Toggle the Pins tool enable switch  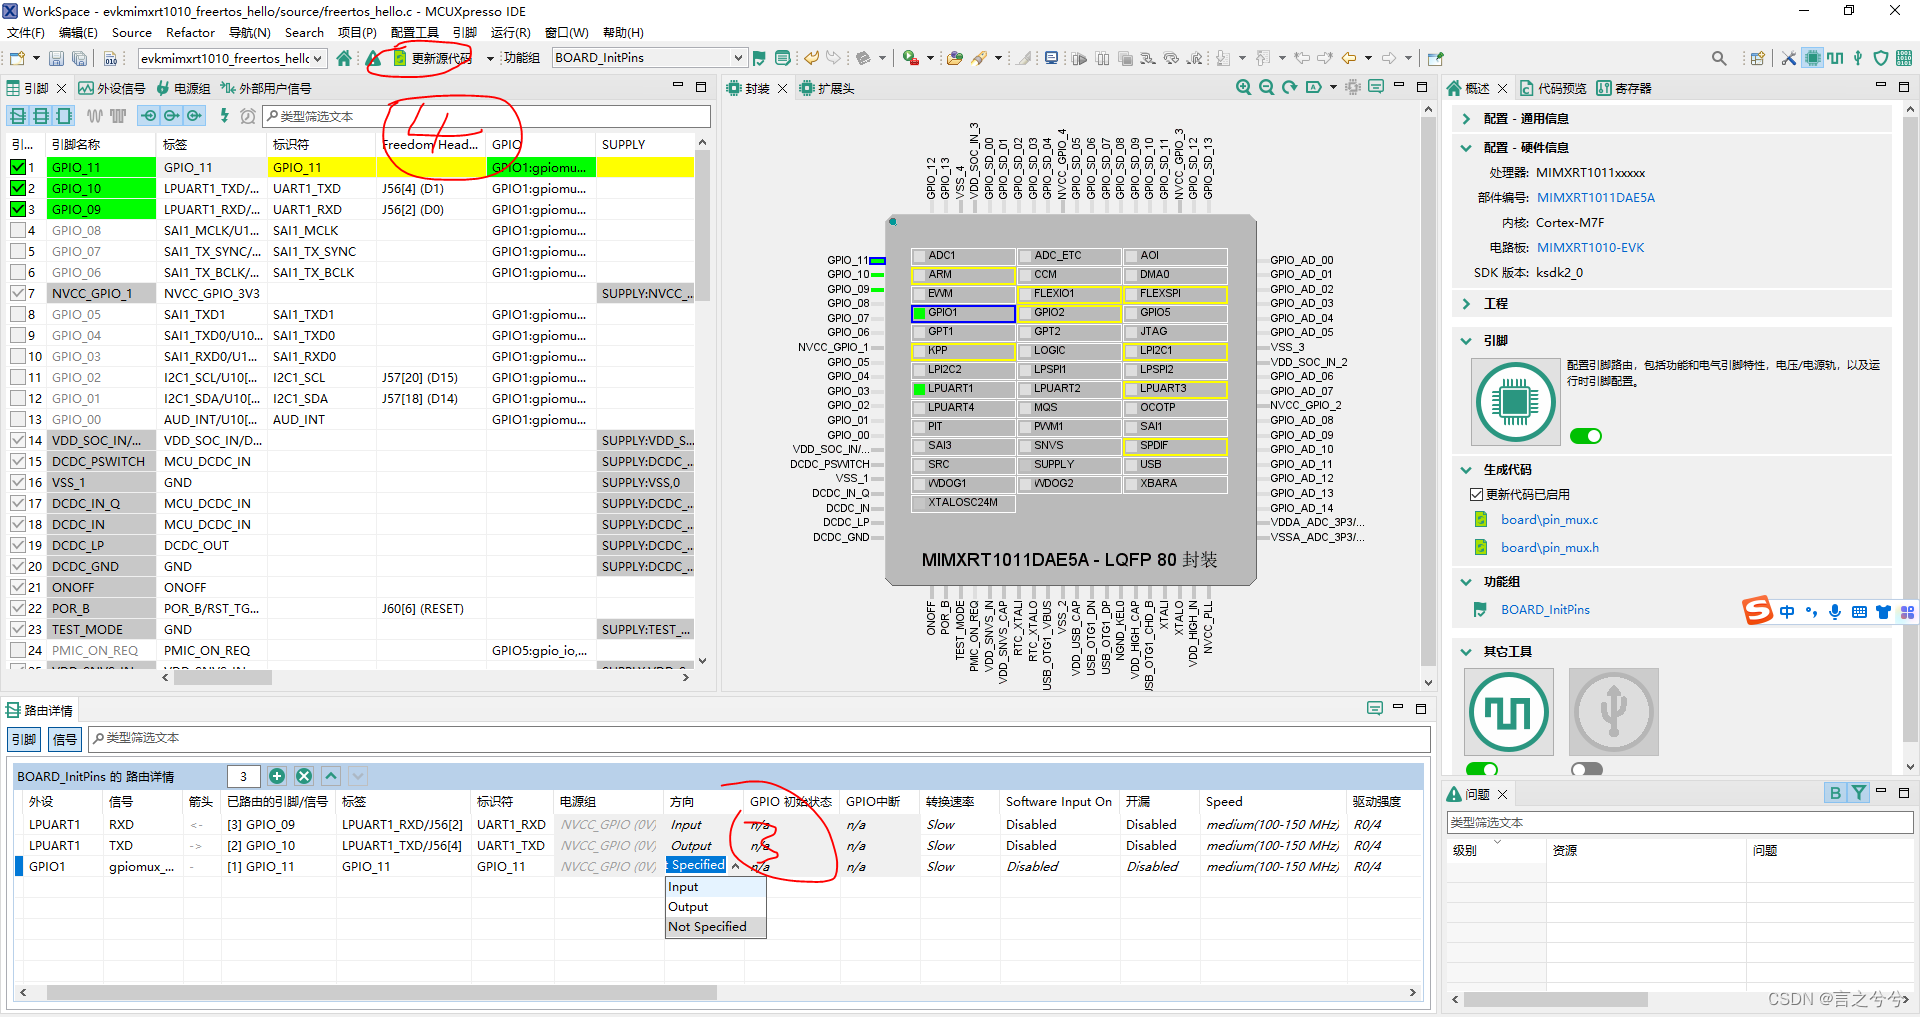(1586, 436)
